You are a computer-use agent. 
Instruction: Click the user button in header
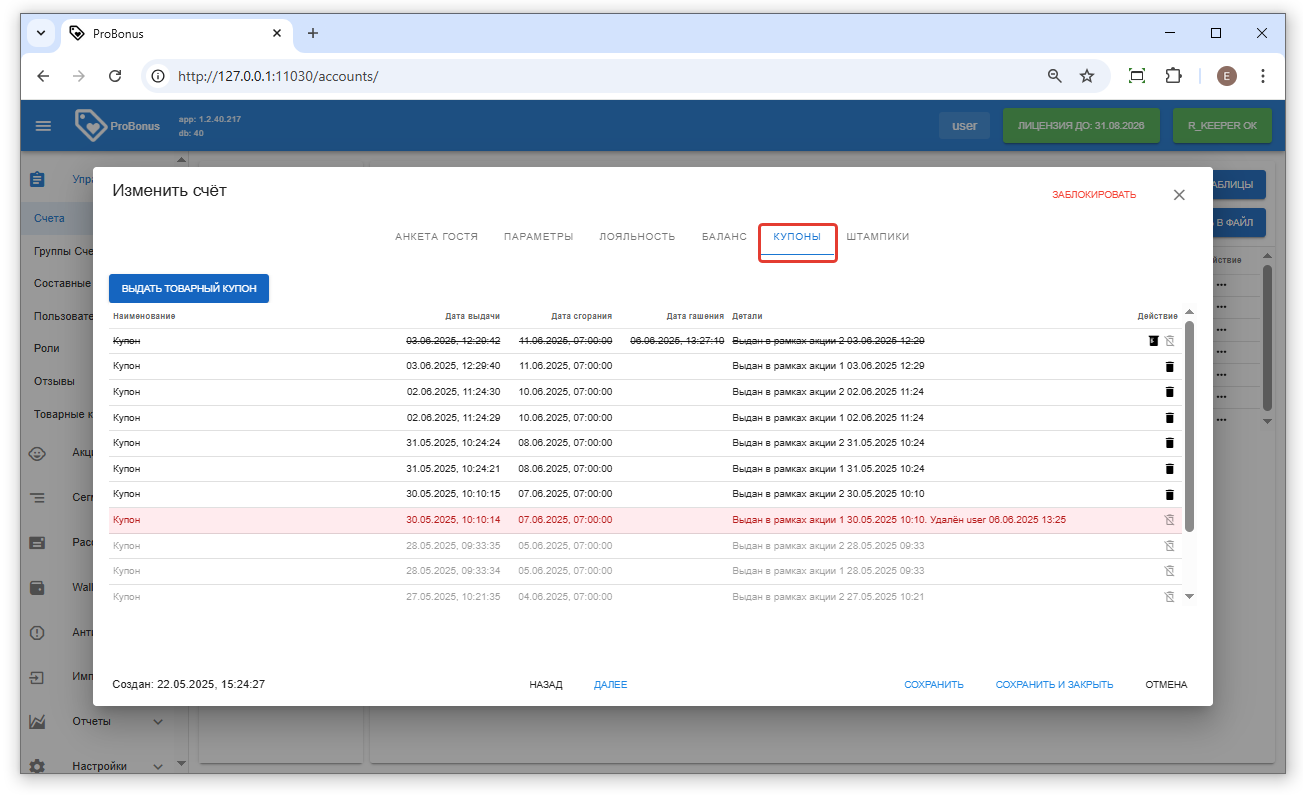pyautogui.click(x=964, y=126)
